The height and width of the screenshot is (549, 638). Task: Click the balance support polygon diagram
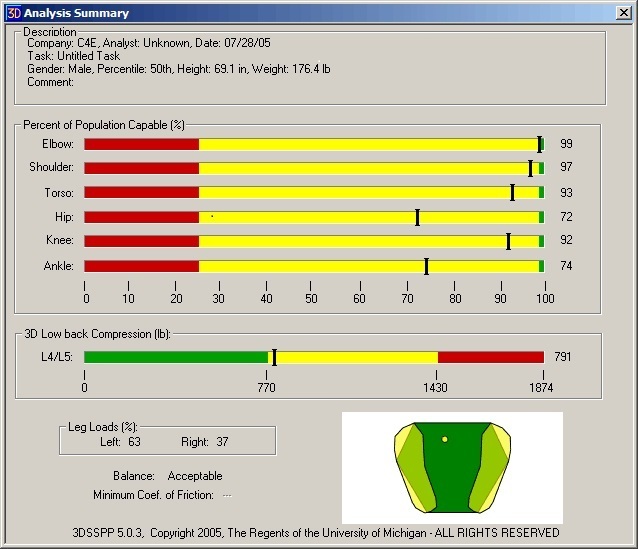[x=452, y=468]
